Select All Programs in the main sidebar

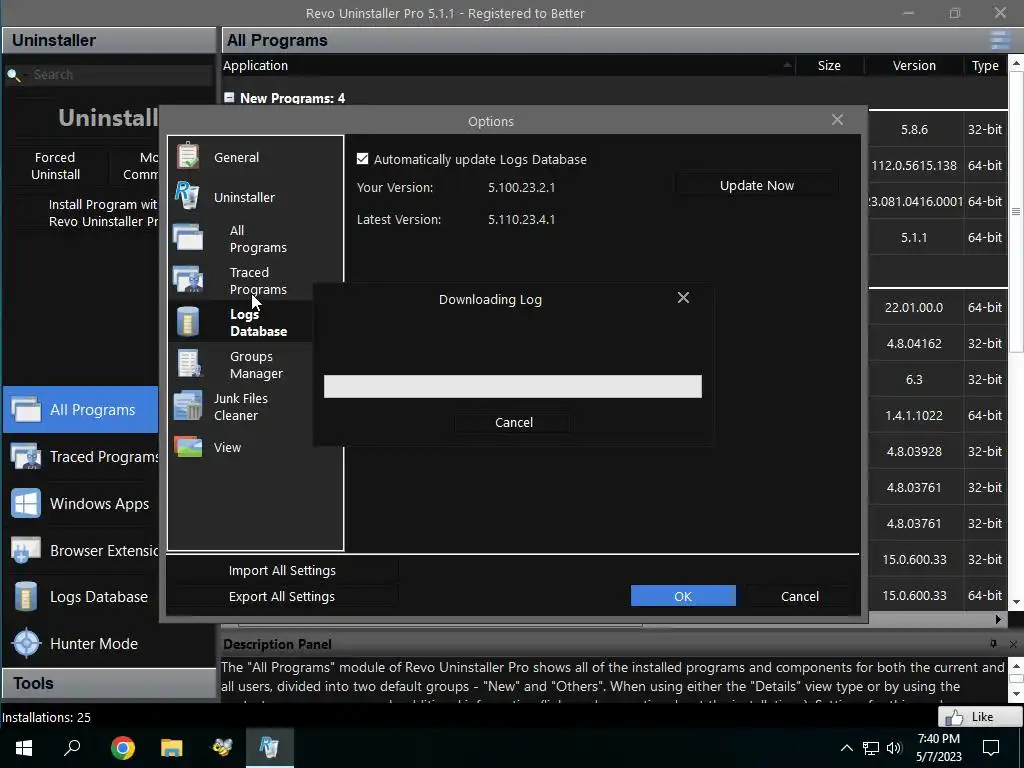tap(80, 409)
